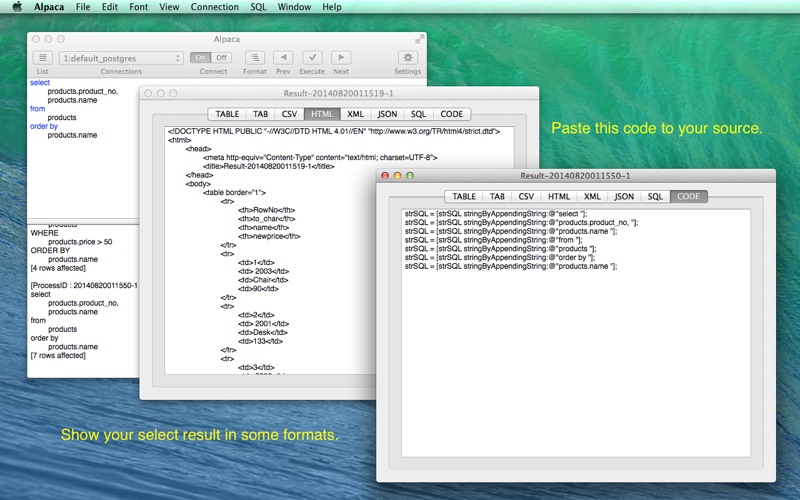Click 'products.price > 50' in the log

[x=80, y=242]
